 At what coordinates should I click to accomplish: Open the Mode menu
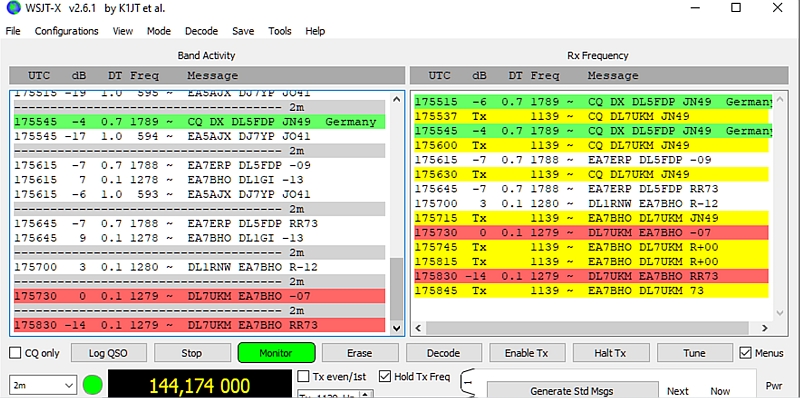(x=159, y=31)
